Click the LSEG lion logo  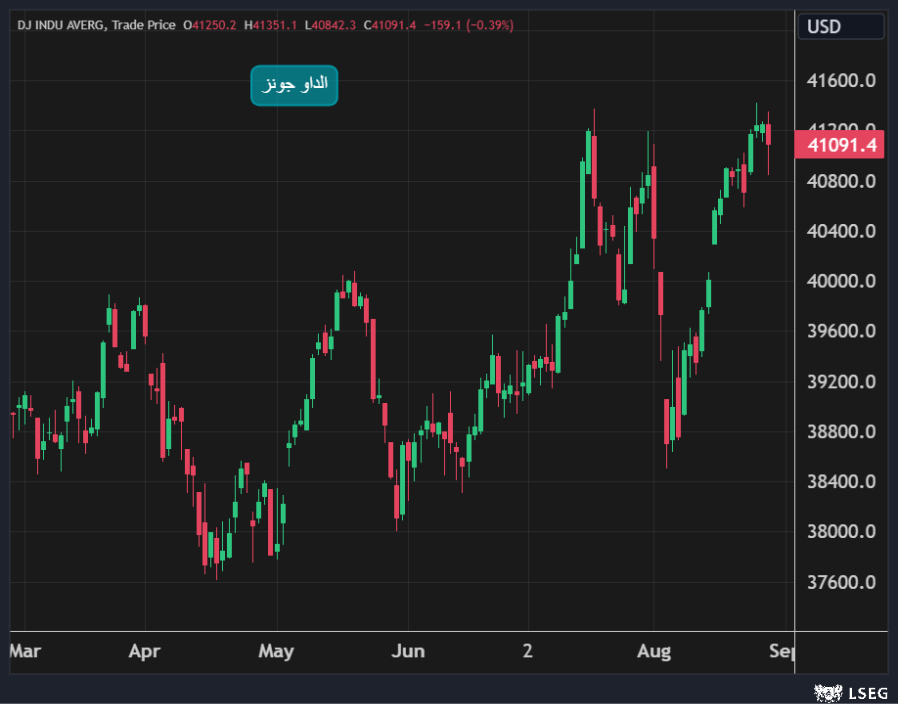[826, 692]
